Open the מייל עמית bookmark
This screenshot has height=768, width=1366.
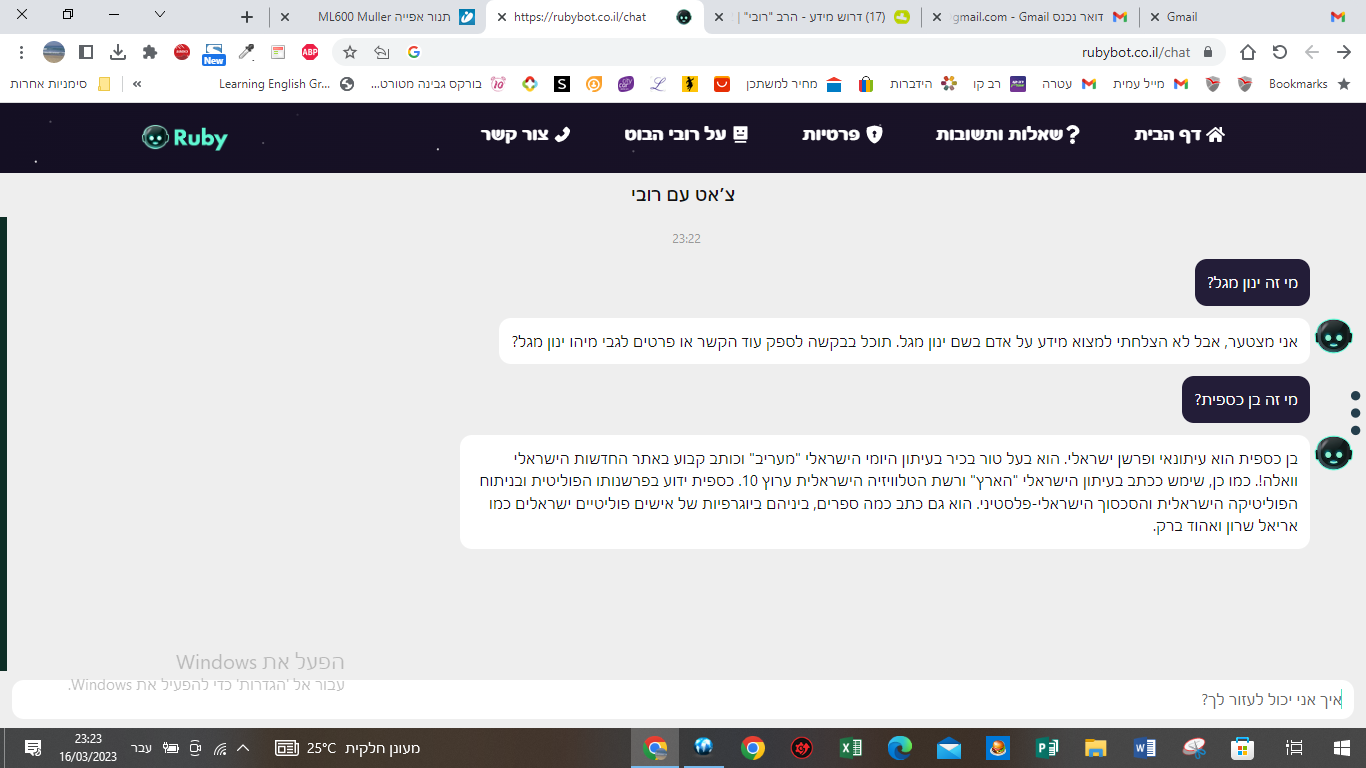[x=1150, y=84]
